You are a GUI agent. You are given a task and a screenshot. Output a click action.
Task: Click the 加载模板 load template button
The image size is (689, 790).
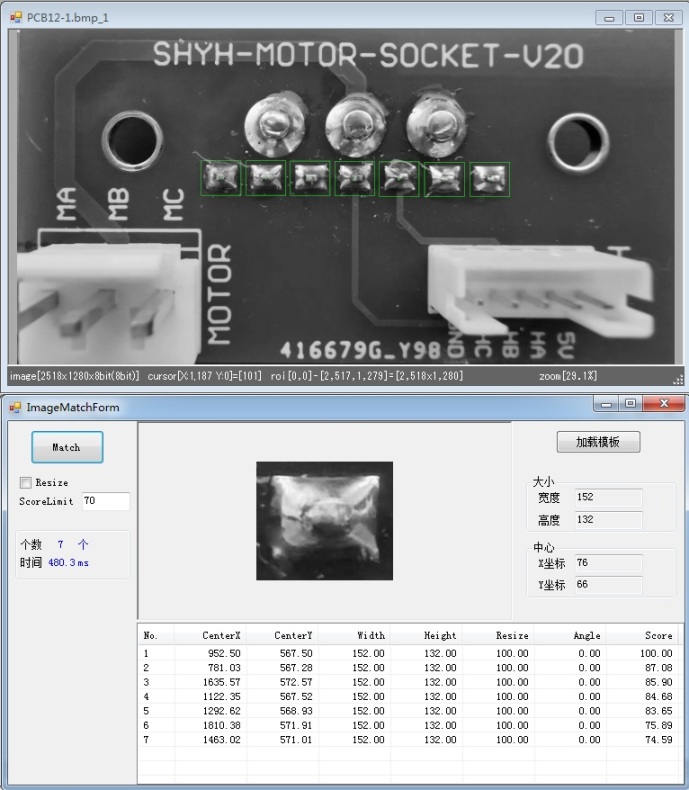pos(598,442)
